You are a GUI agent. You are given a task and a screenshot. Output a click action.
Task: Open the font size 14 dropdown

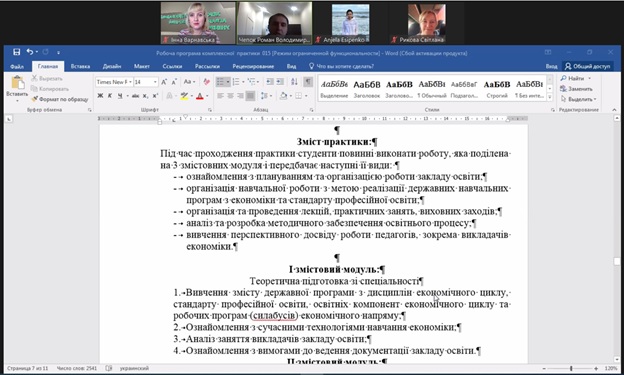[x=146, y=82]
